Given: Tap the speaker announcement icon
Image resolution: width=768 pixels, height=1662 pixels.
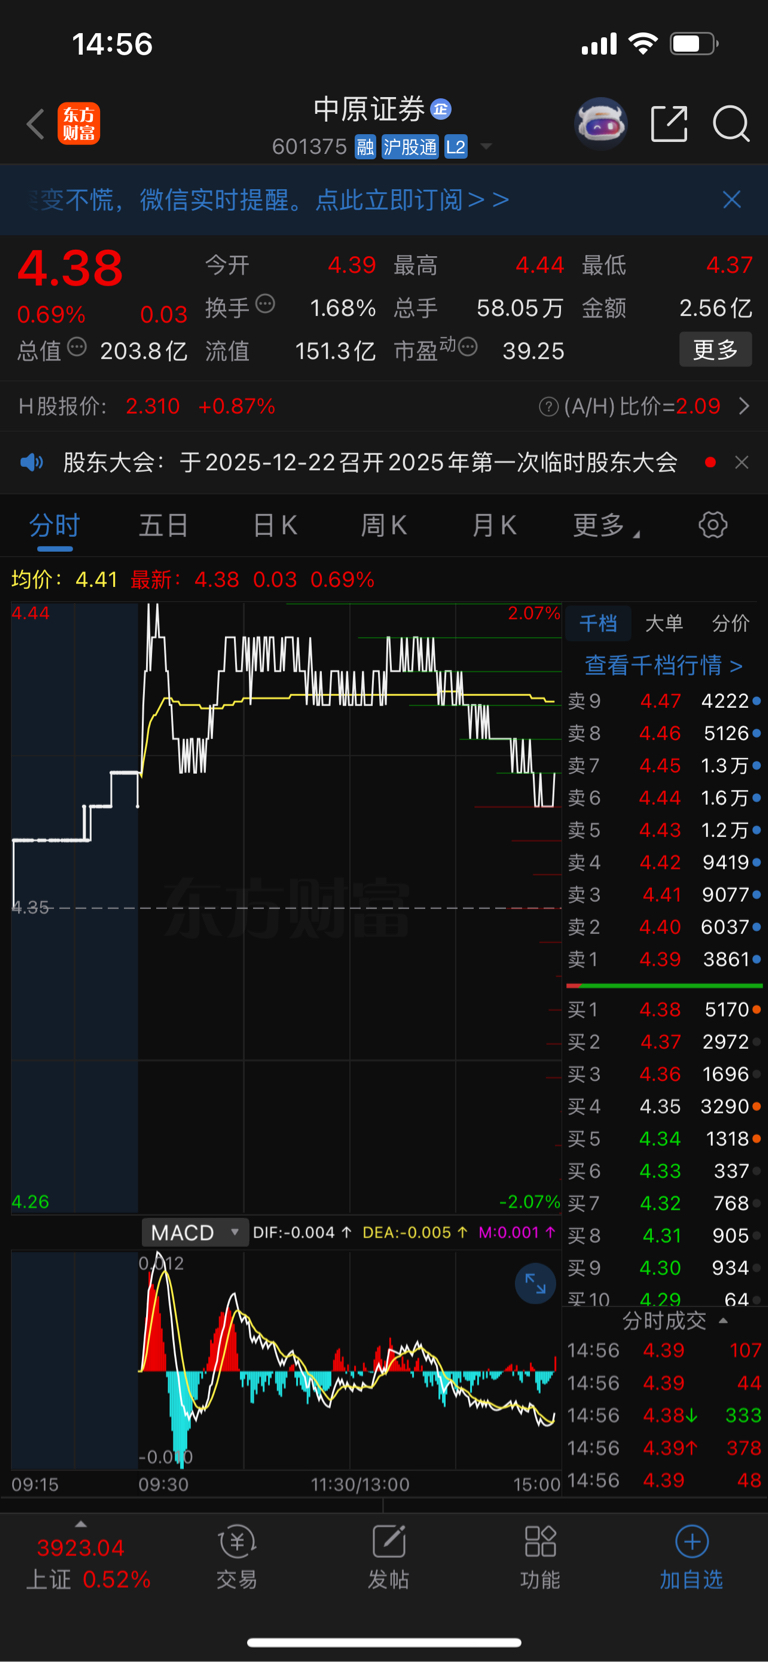Looking at the screenshot, I should (32, 462).
